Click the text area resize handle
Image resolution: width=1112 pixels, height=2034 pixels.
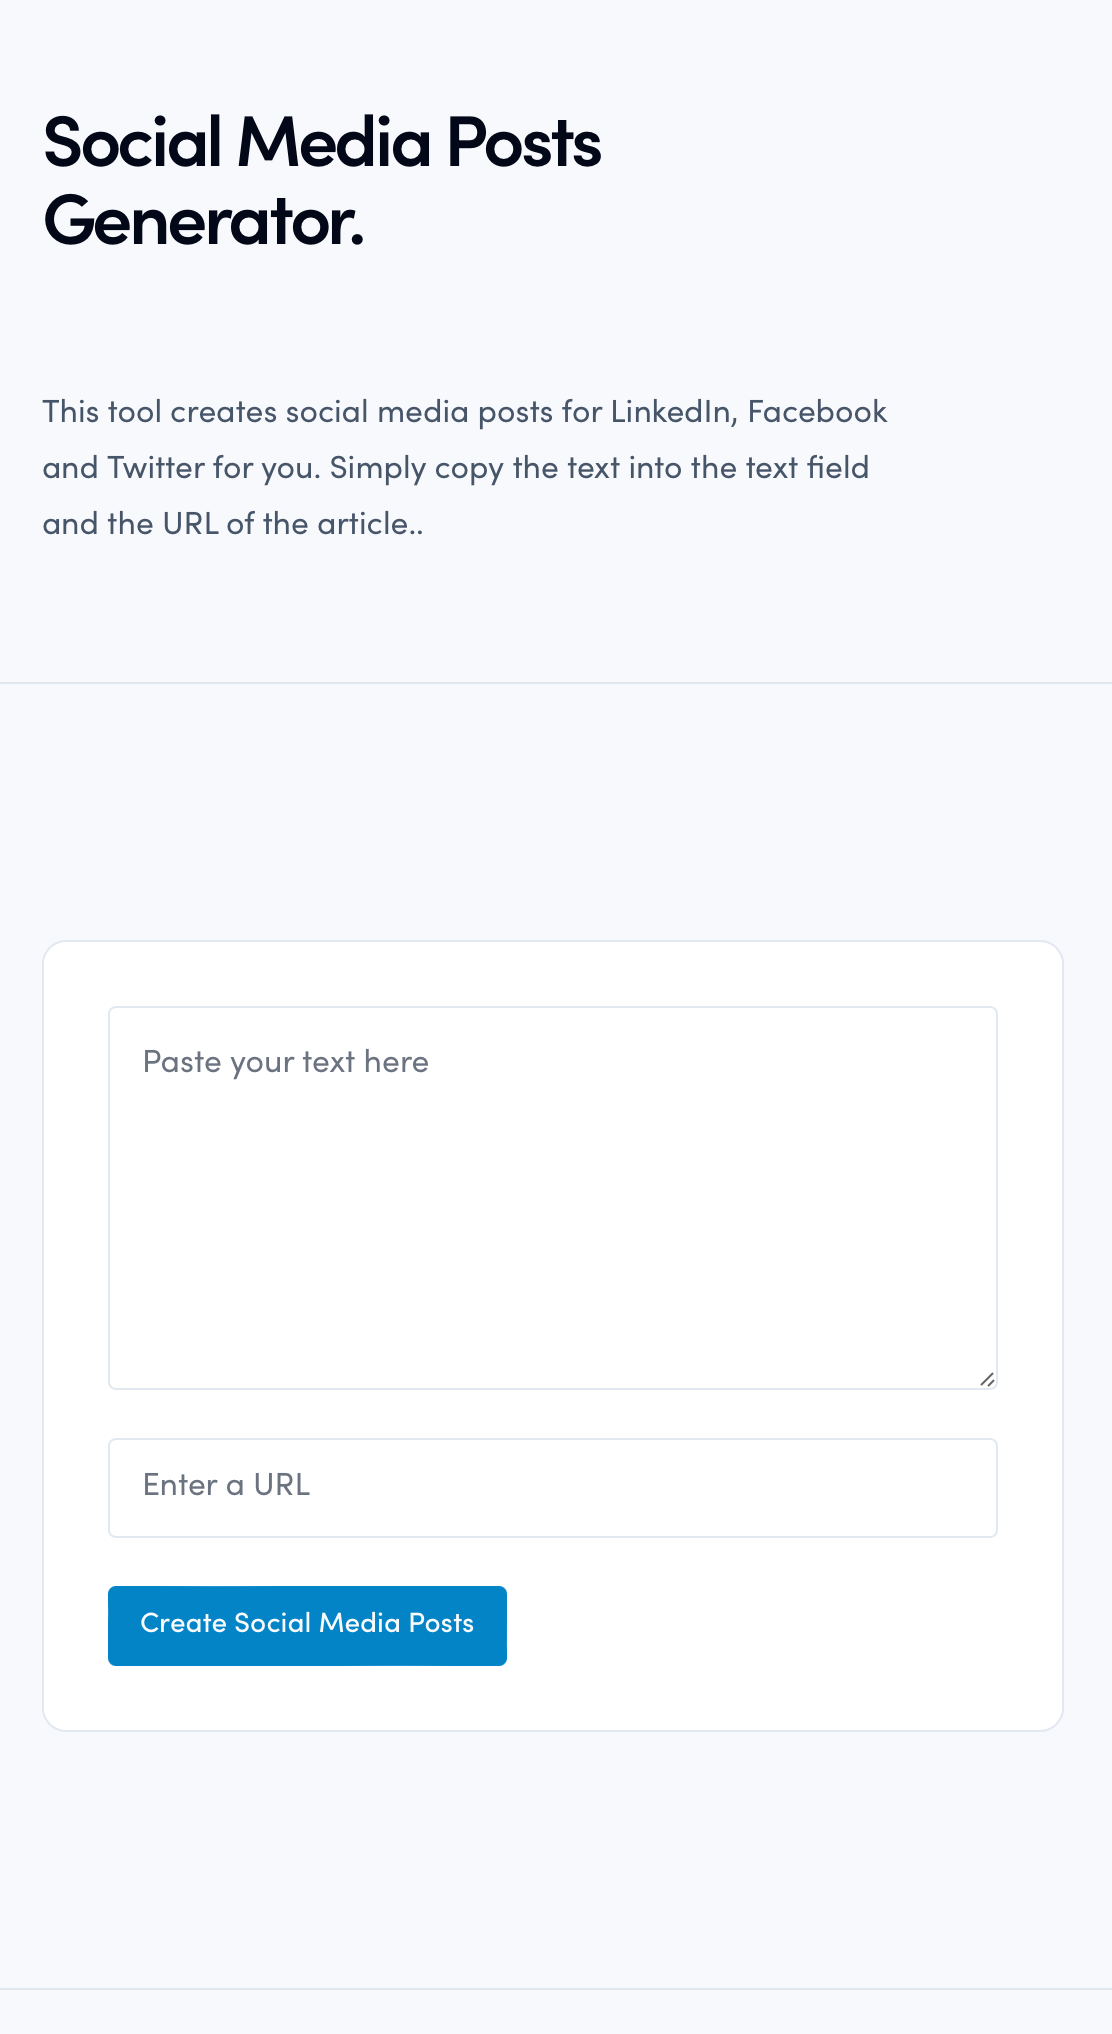click(987, 1379)
